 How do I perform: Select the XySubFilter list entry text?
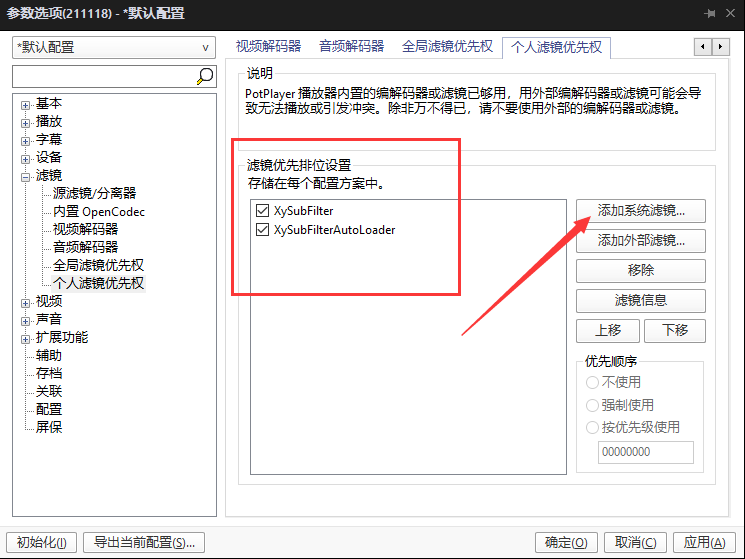coord(304,210)
